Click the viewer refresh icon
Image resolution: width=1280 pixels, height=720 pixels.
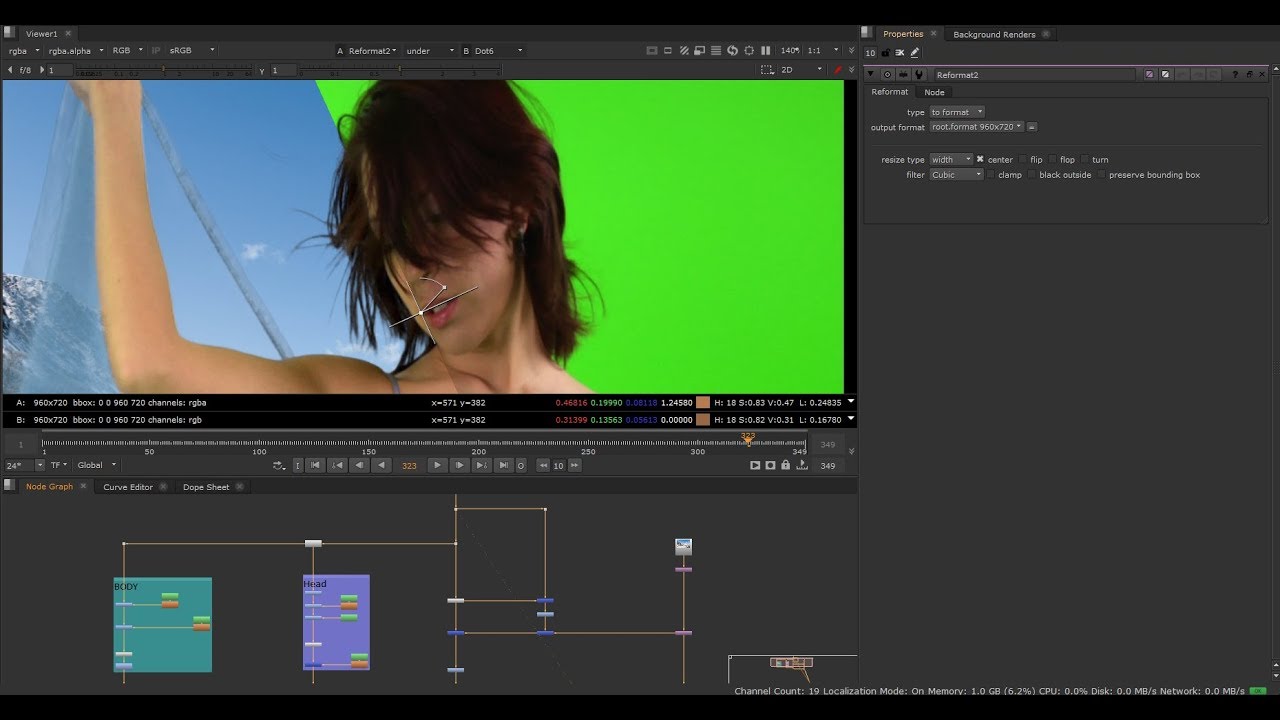[x=732, y=51]
